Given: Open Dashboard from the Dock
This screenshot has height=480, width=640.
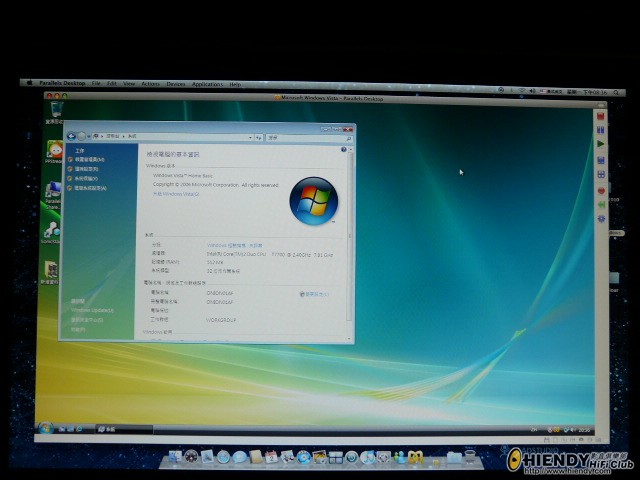Looking at the screenshot, I should click(x=191, y=456).
